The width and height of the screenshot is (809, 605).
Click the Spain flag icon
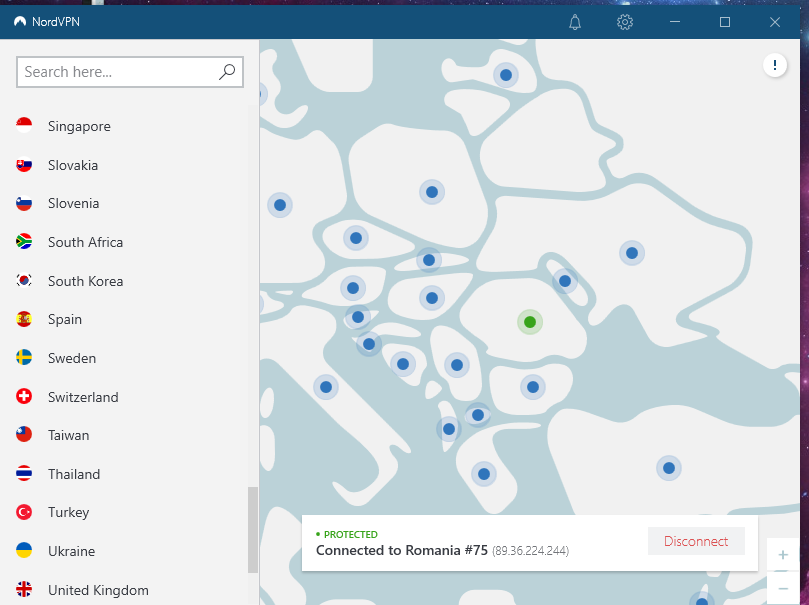tap(24, 319)
